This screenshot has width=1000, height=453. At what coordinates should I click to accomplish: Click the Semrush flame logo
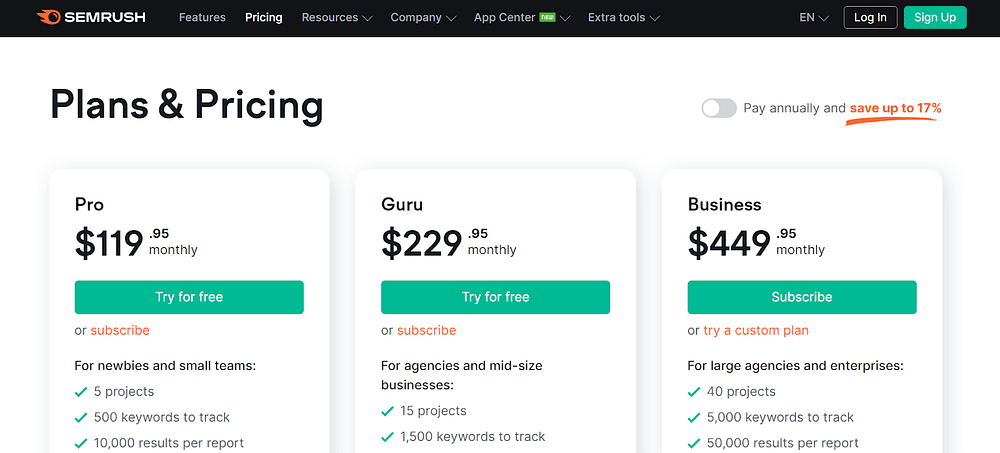tap(47, 17)
